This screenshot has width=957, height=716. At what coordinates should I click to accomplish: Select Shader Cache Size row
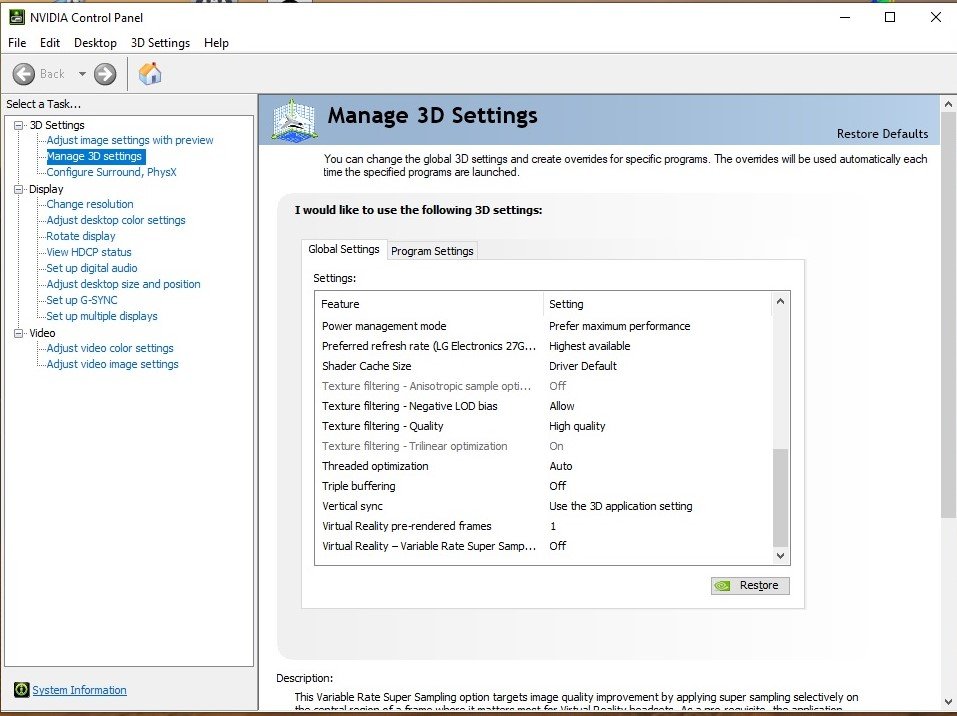click(x=544, y=366)
